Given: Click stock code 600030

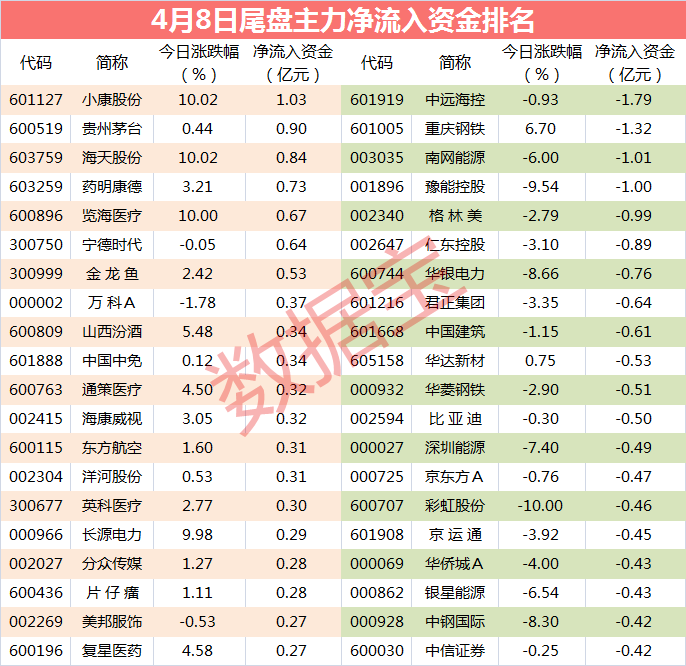Looking at the screenshot, I should point(377,651).
